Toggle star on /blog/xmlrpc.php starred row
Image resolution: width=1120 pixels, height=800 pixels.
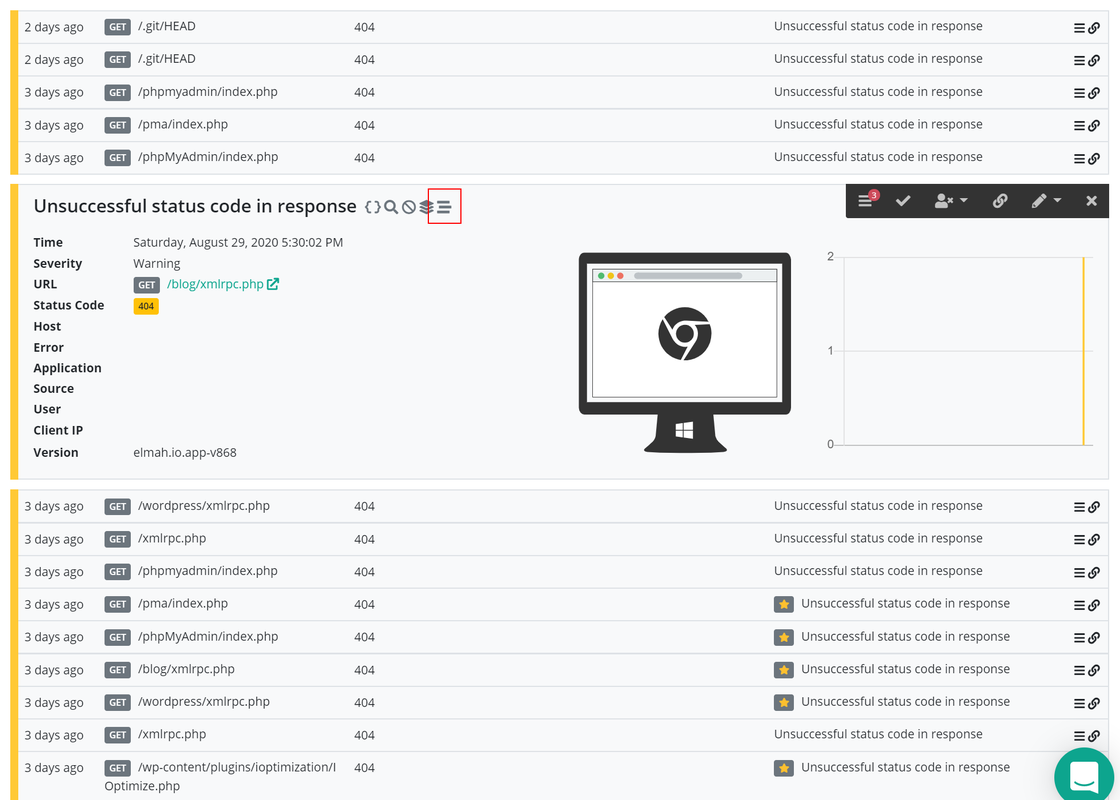pos(784,670)
